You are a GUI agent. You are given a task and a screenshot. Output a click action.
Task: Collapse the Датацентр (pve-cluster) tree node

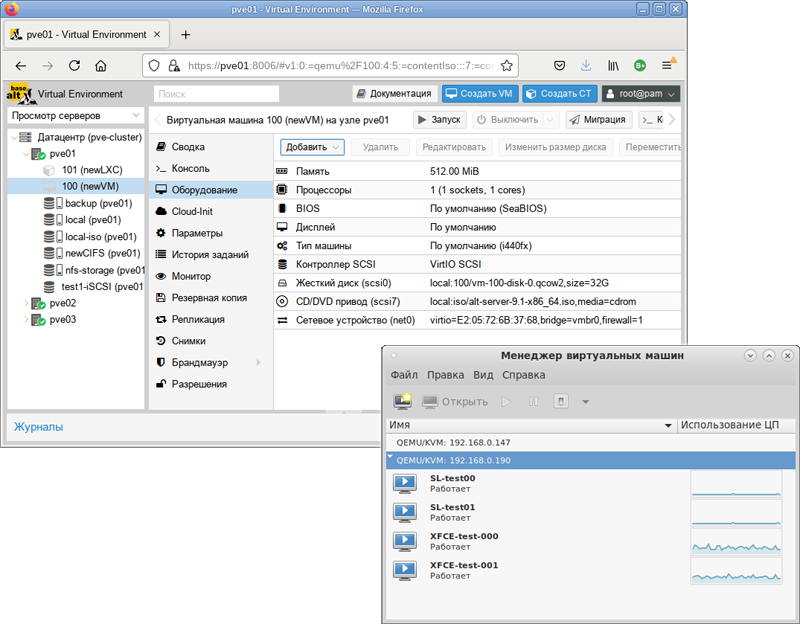(14, 137)
